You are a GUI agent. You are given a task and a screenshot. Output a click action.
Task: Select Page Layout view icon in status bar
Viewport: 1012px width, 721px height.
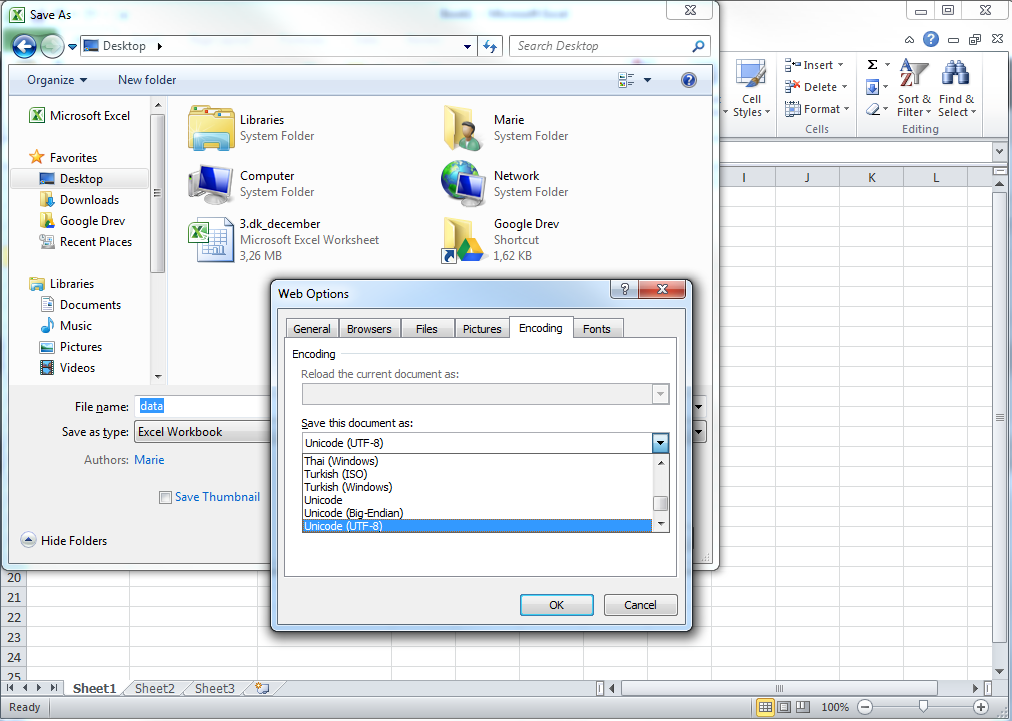tap(784, 707)
